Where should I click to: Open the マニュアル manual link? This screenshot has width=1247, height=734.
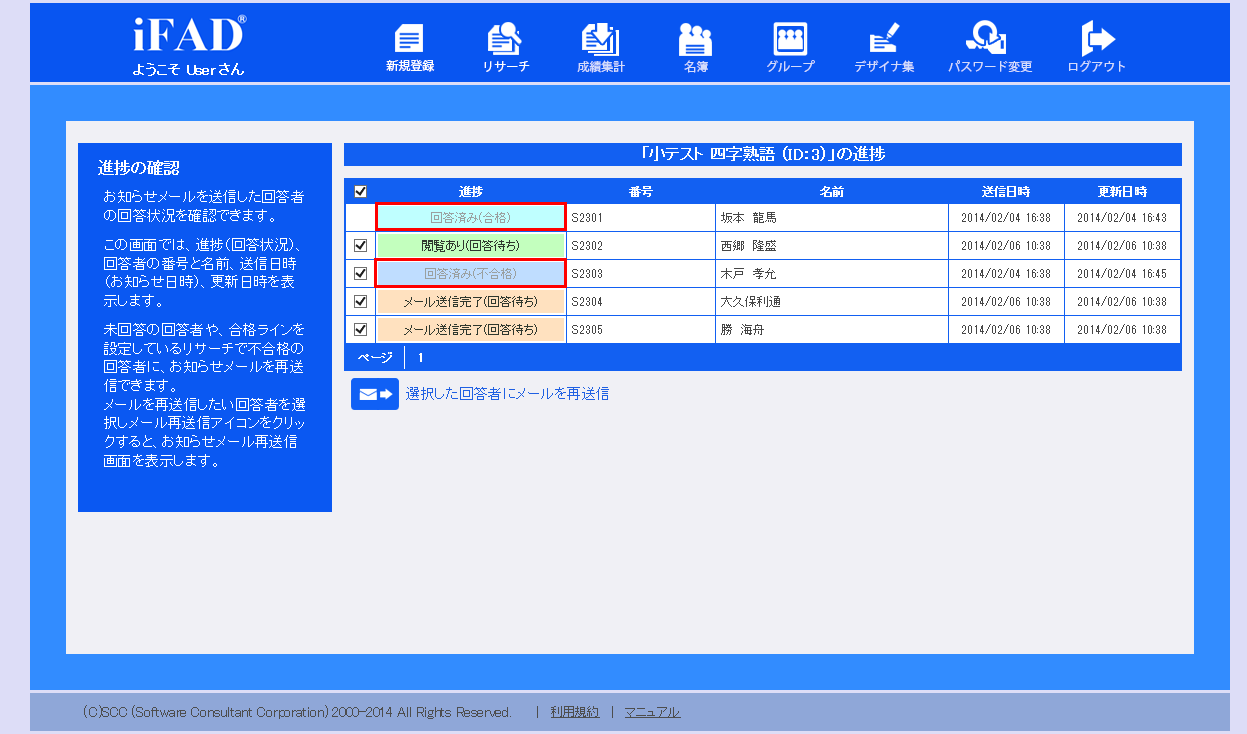tap(652, 712)
